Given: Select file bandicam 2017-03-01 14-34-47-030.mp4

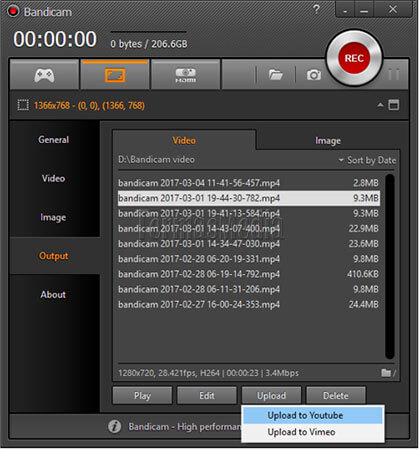Looking at the screenshot, I should [249, 244].
